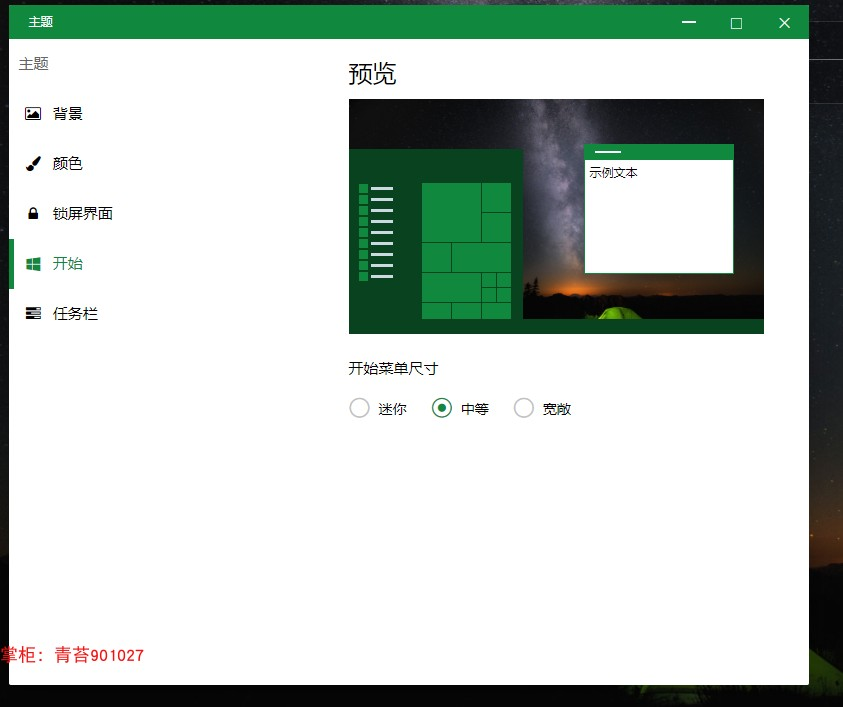Click the 主题 sidebar header text
The image size is (843, 707).
point(33,63)
